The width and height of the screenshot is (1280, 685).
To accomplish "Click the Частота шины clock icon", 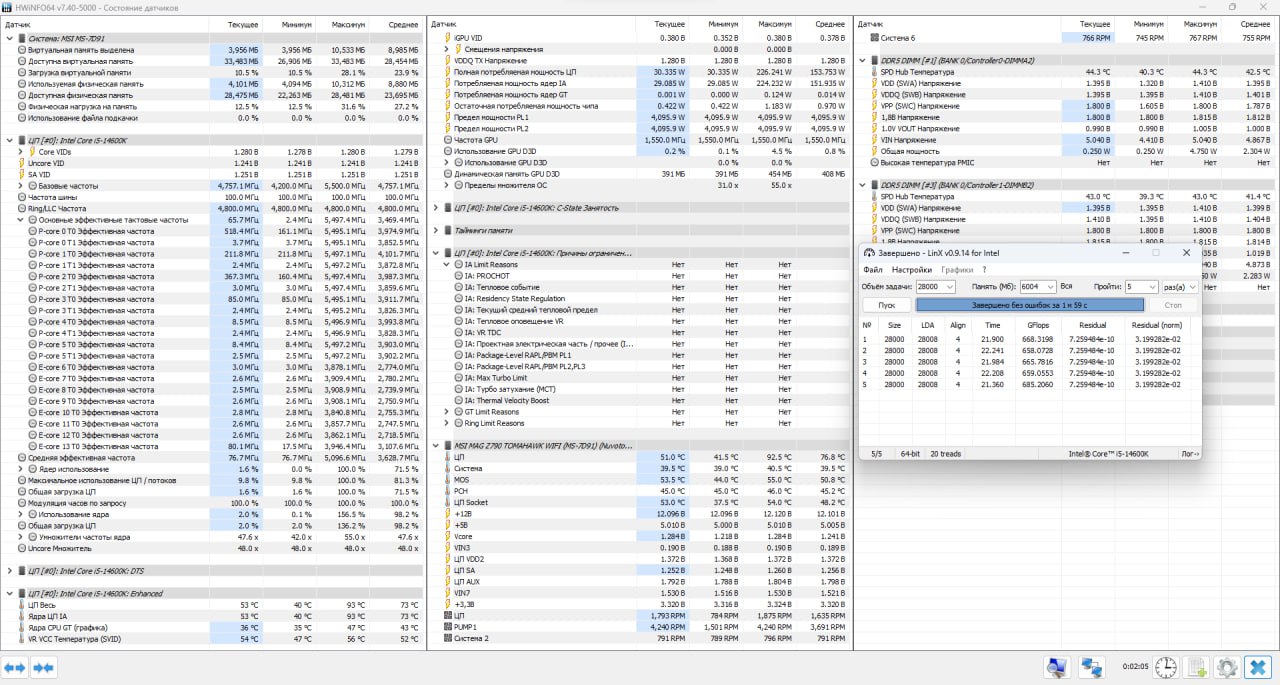I will tap(21, 197).
